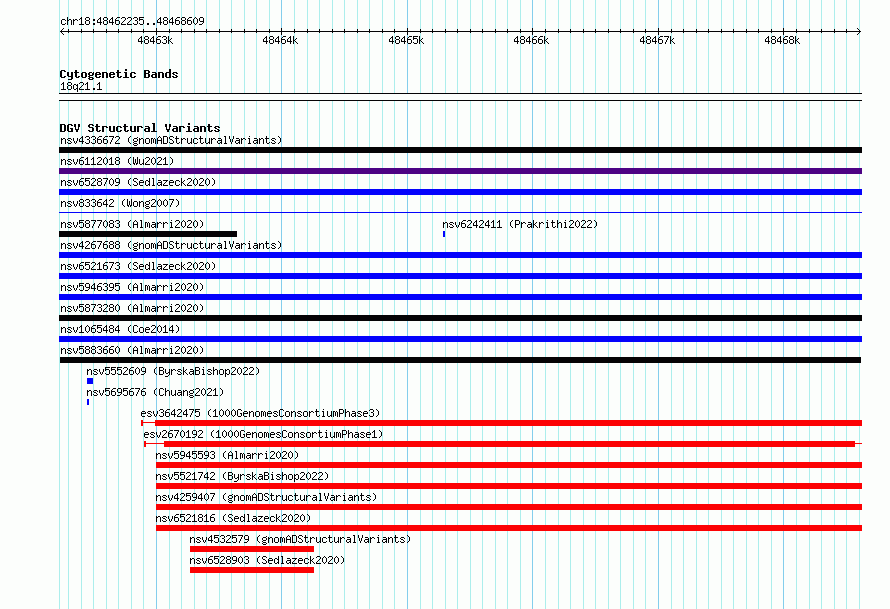The width and height of the screenshot is (890, 609).
Task: Select esv2670192 1000GenomesConsortiumPhase1 label
Action: pyautogui.click(x=263, y=434)
